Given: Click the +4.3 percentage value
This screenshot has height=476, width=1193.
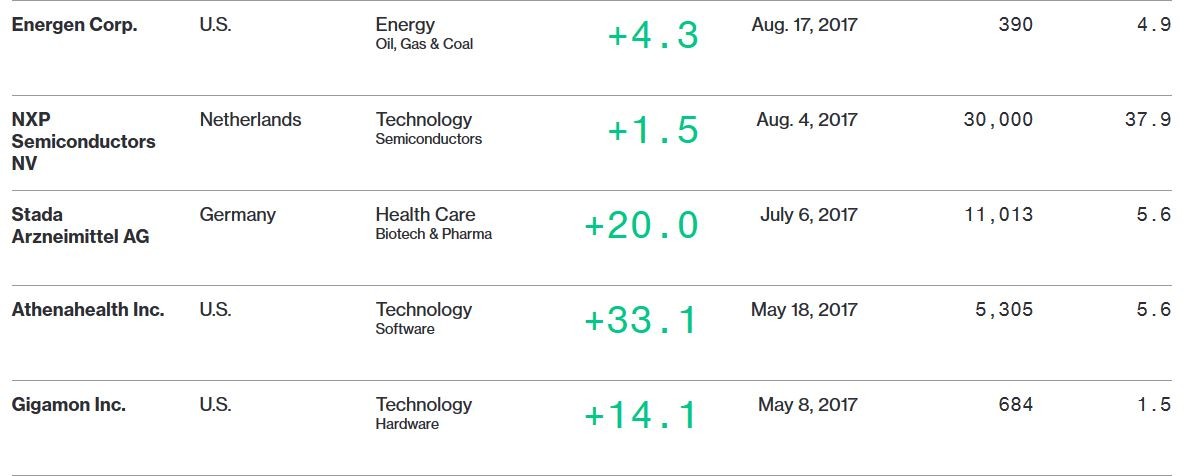Looking at the screenshot, I should [653, 36].
